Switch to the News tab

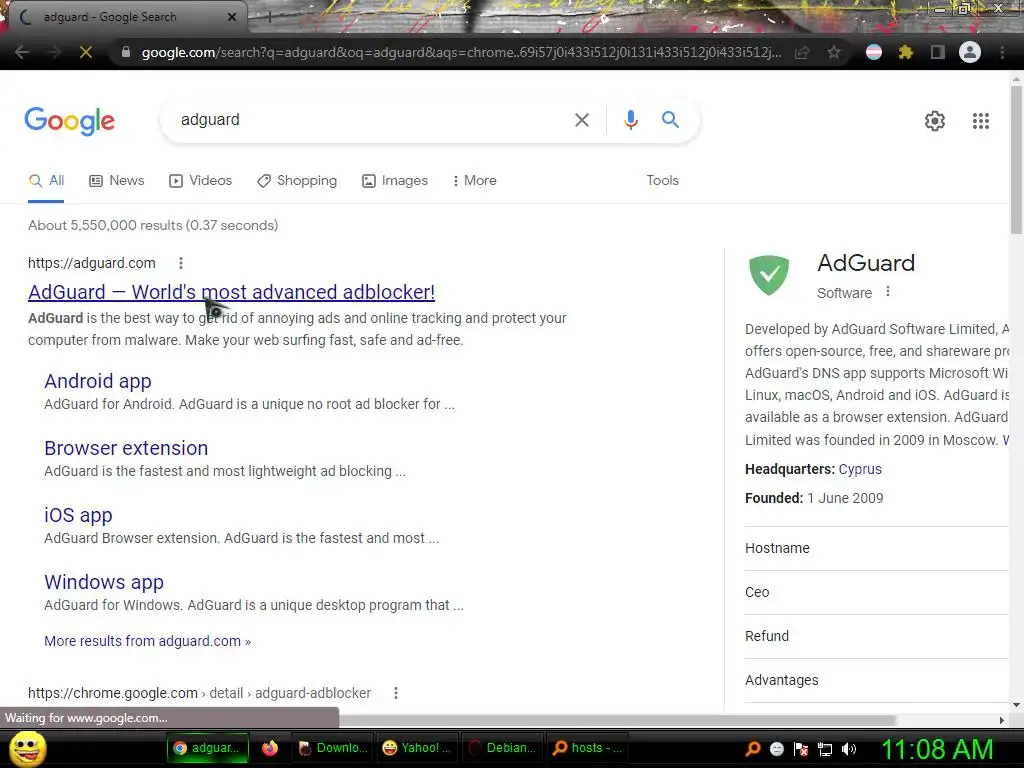coord(117,181)
